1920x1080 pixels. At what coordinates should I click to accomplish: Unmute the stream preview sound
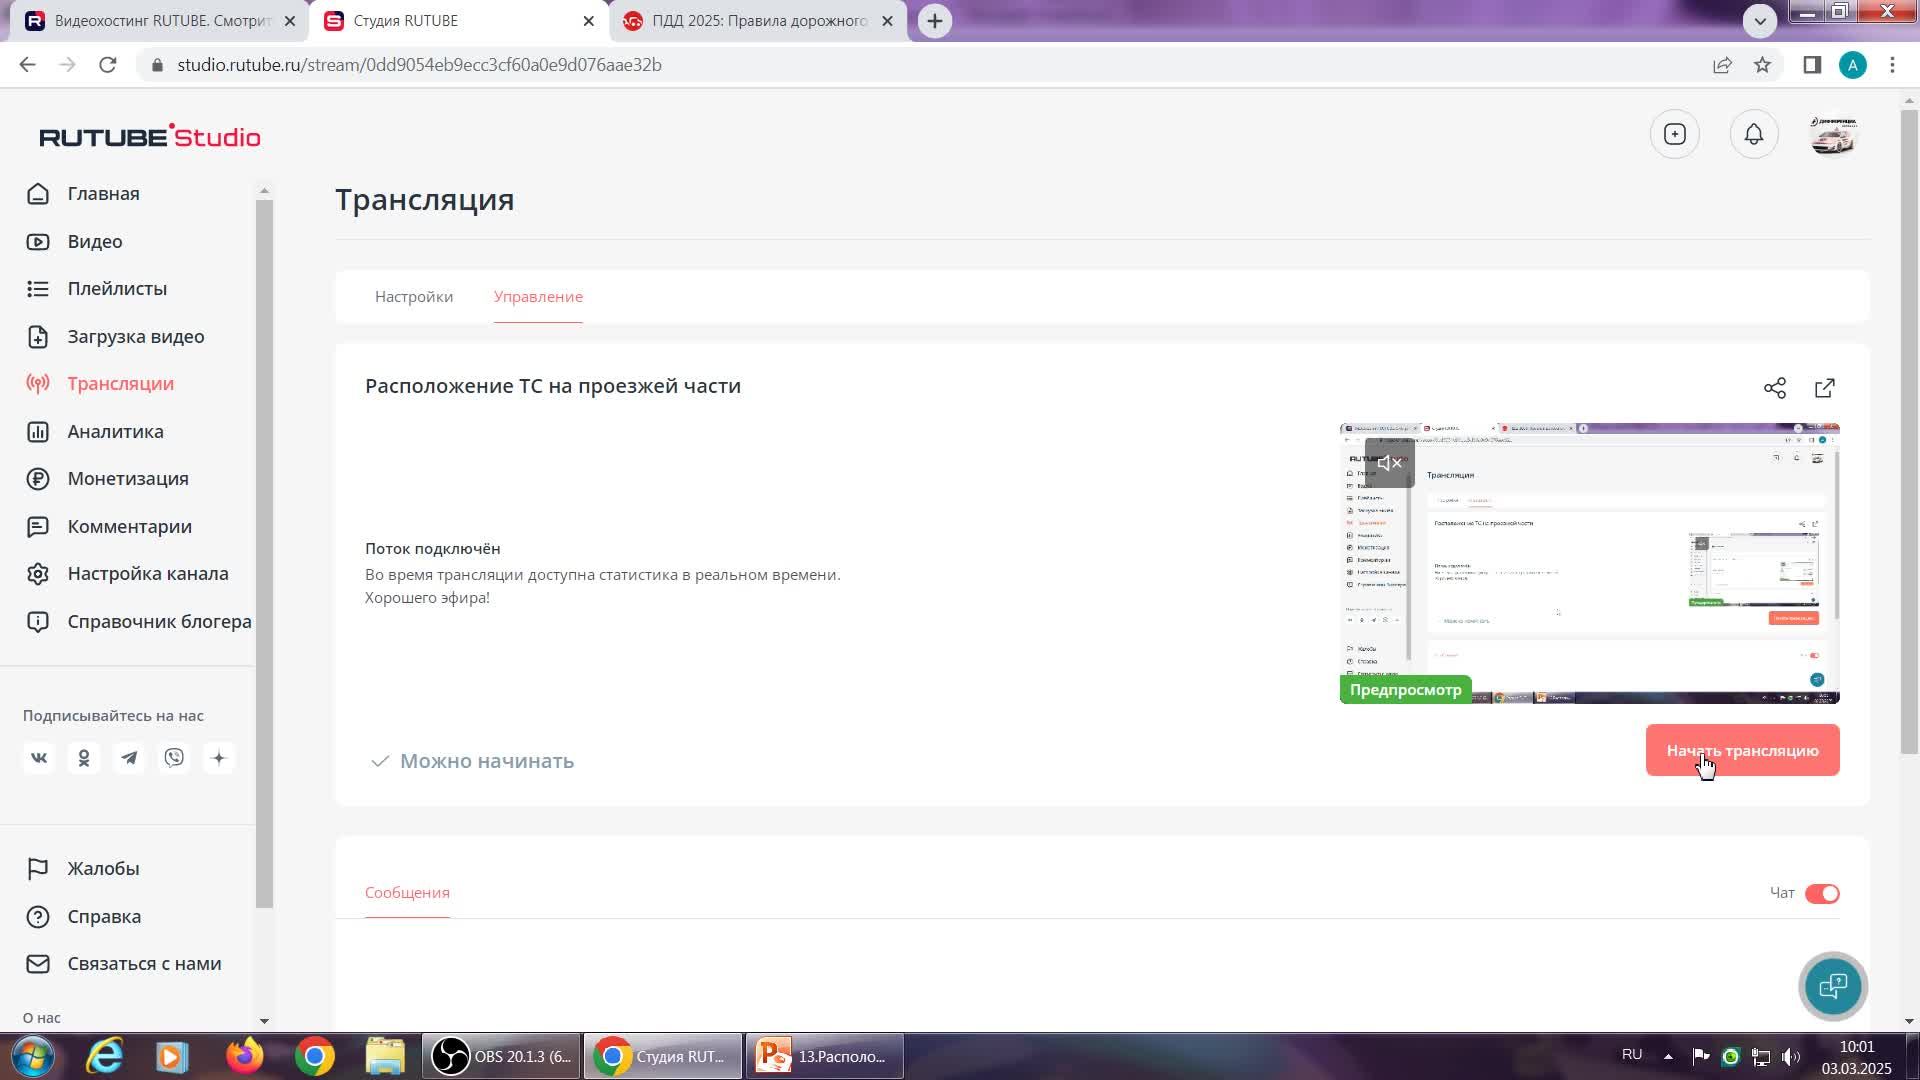[x=1389, y=463]
